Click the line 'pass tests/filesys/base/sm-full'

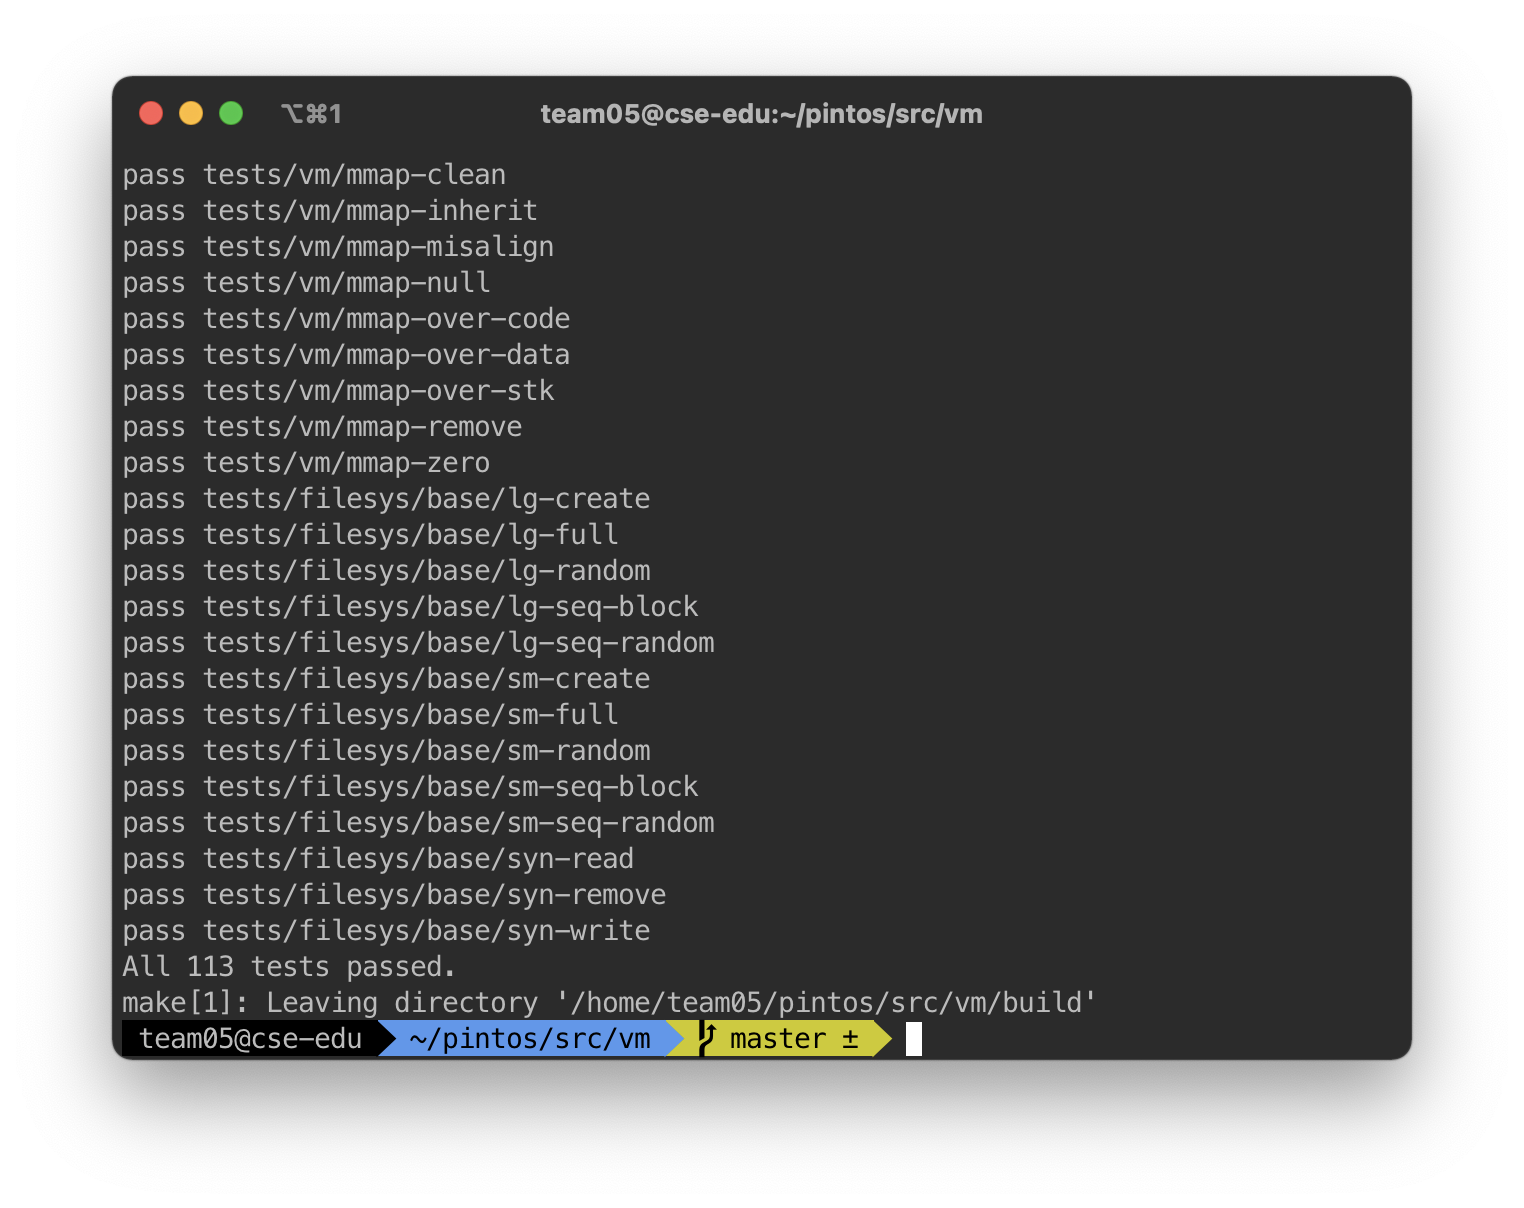(x=370, y=715)
